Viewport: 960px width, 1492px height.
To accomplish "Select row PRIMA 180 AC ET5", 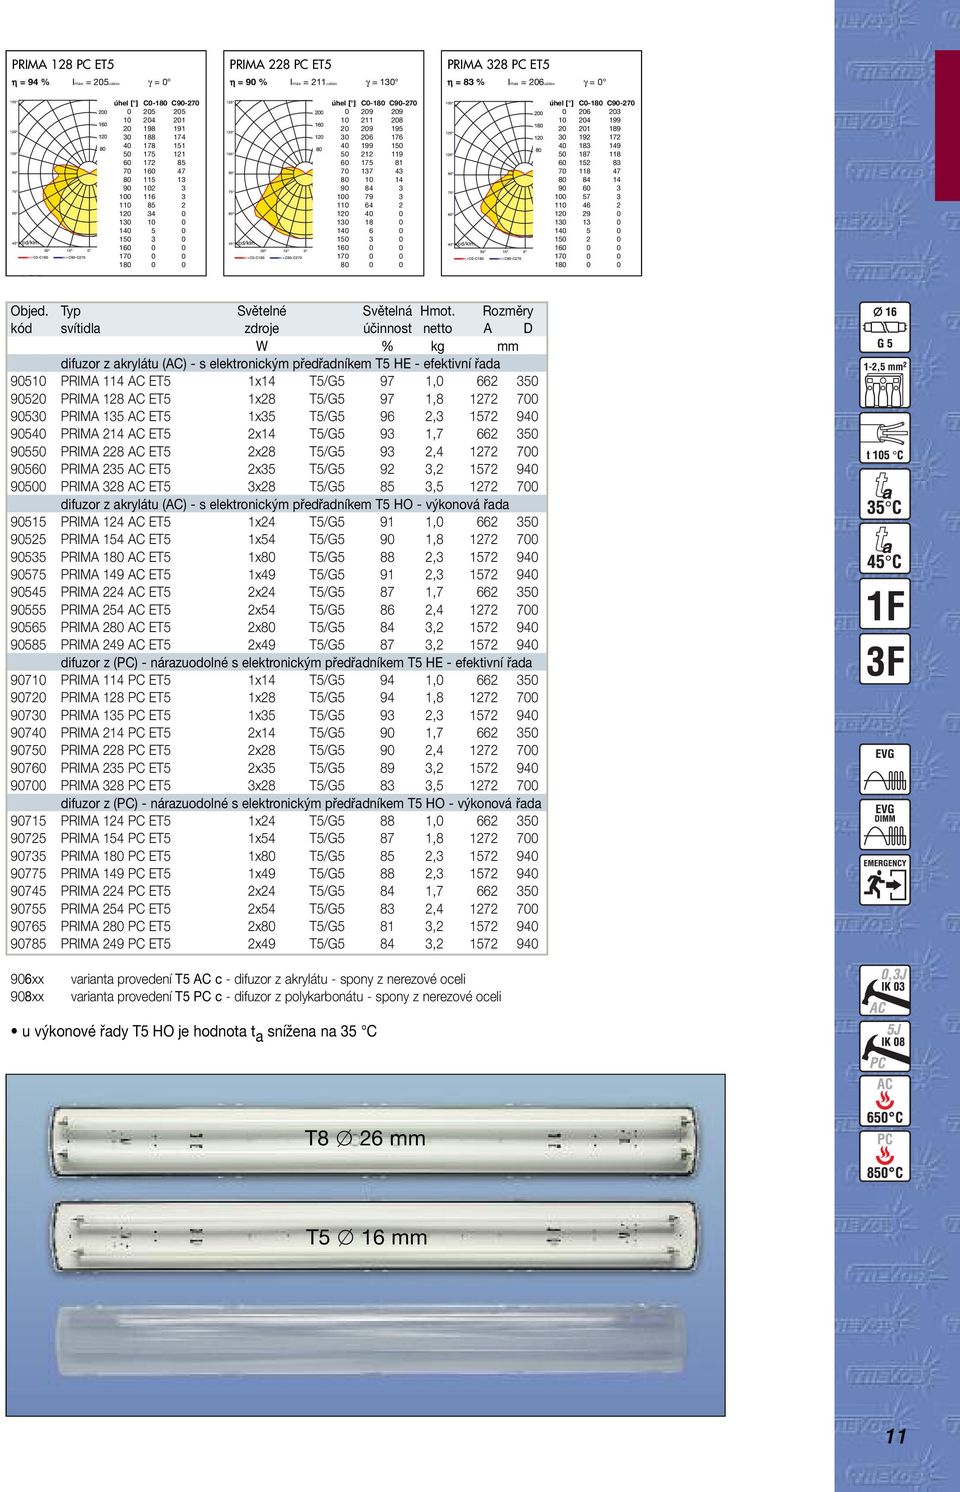I will [276, 557].
